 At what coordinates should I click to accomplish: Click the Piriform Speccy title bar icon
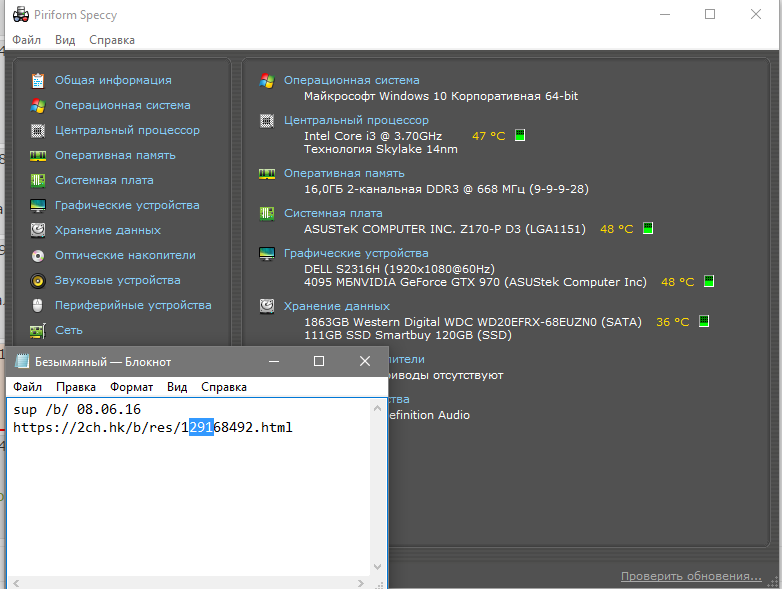[x=21, y=15]
